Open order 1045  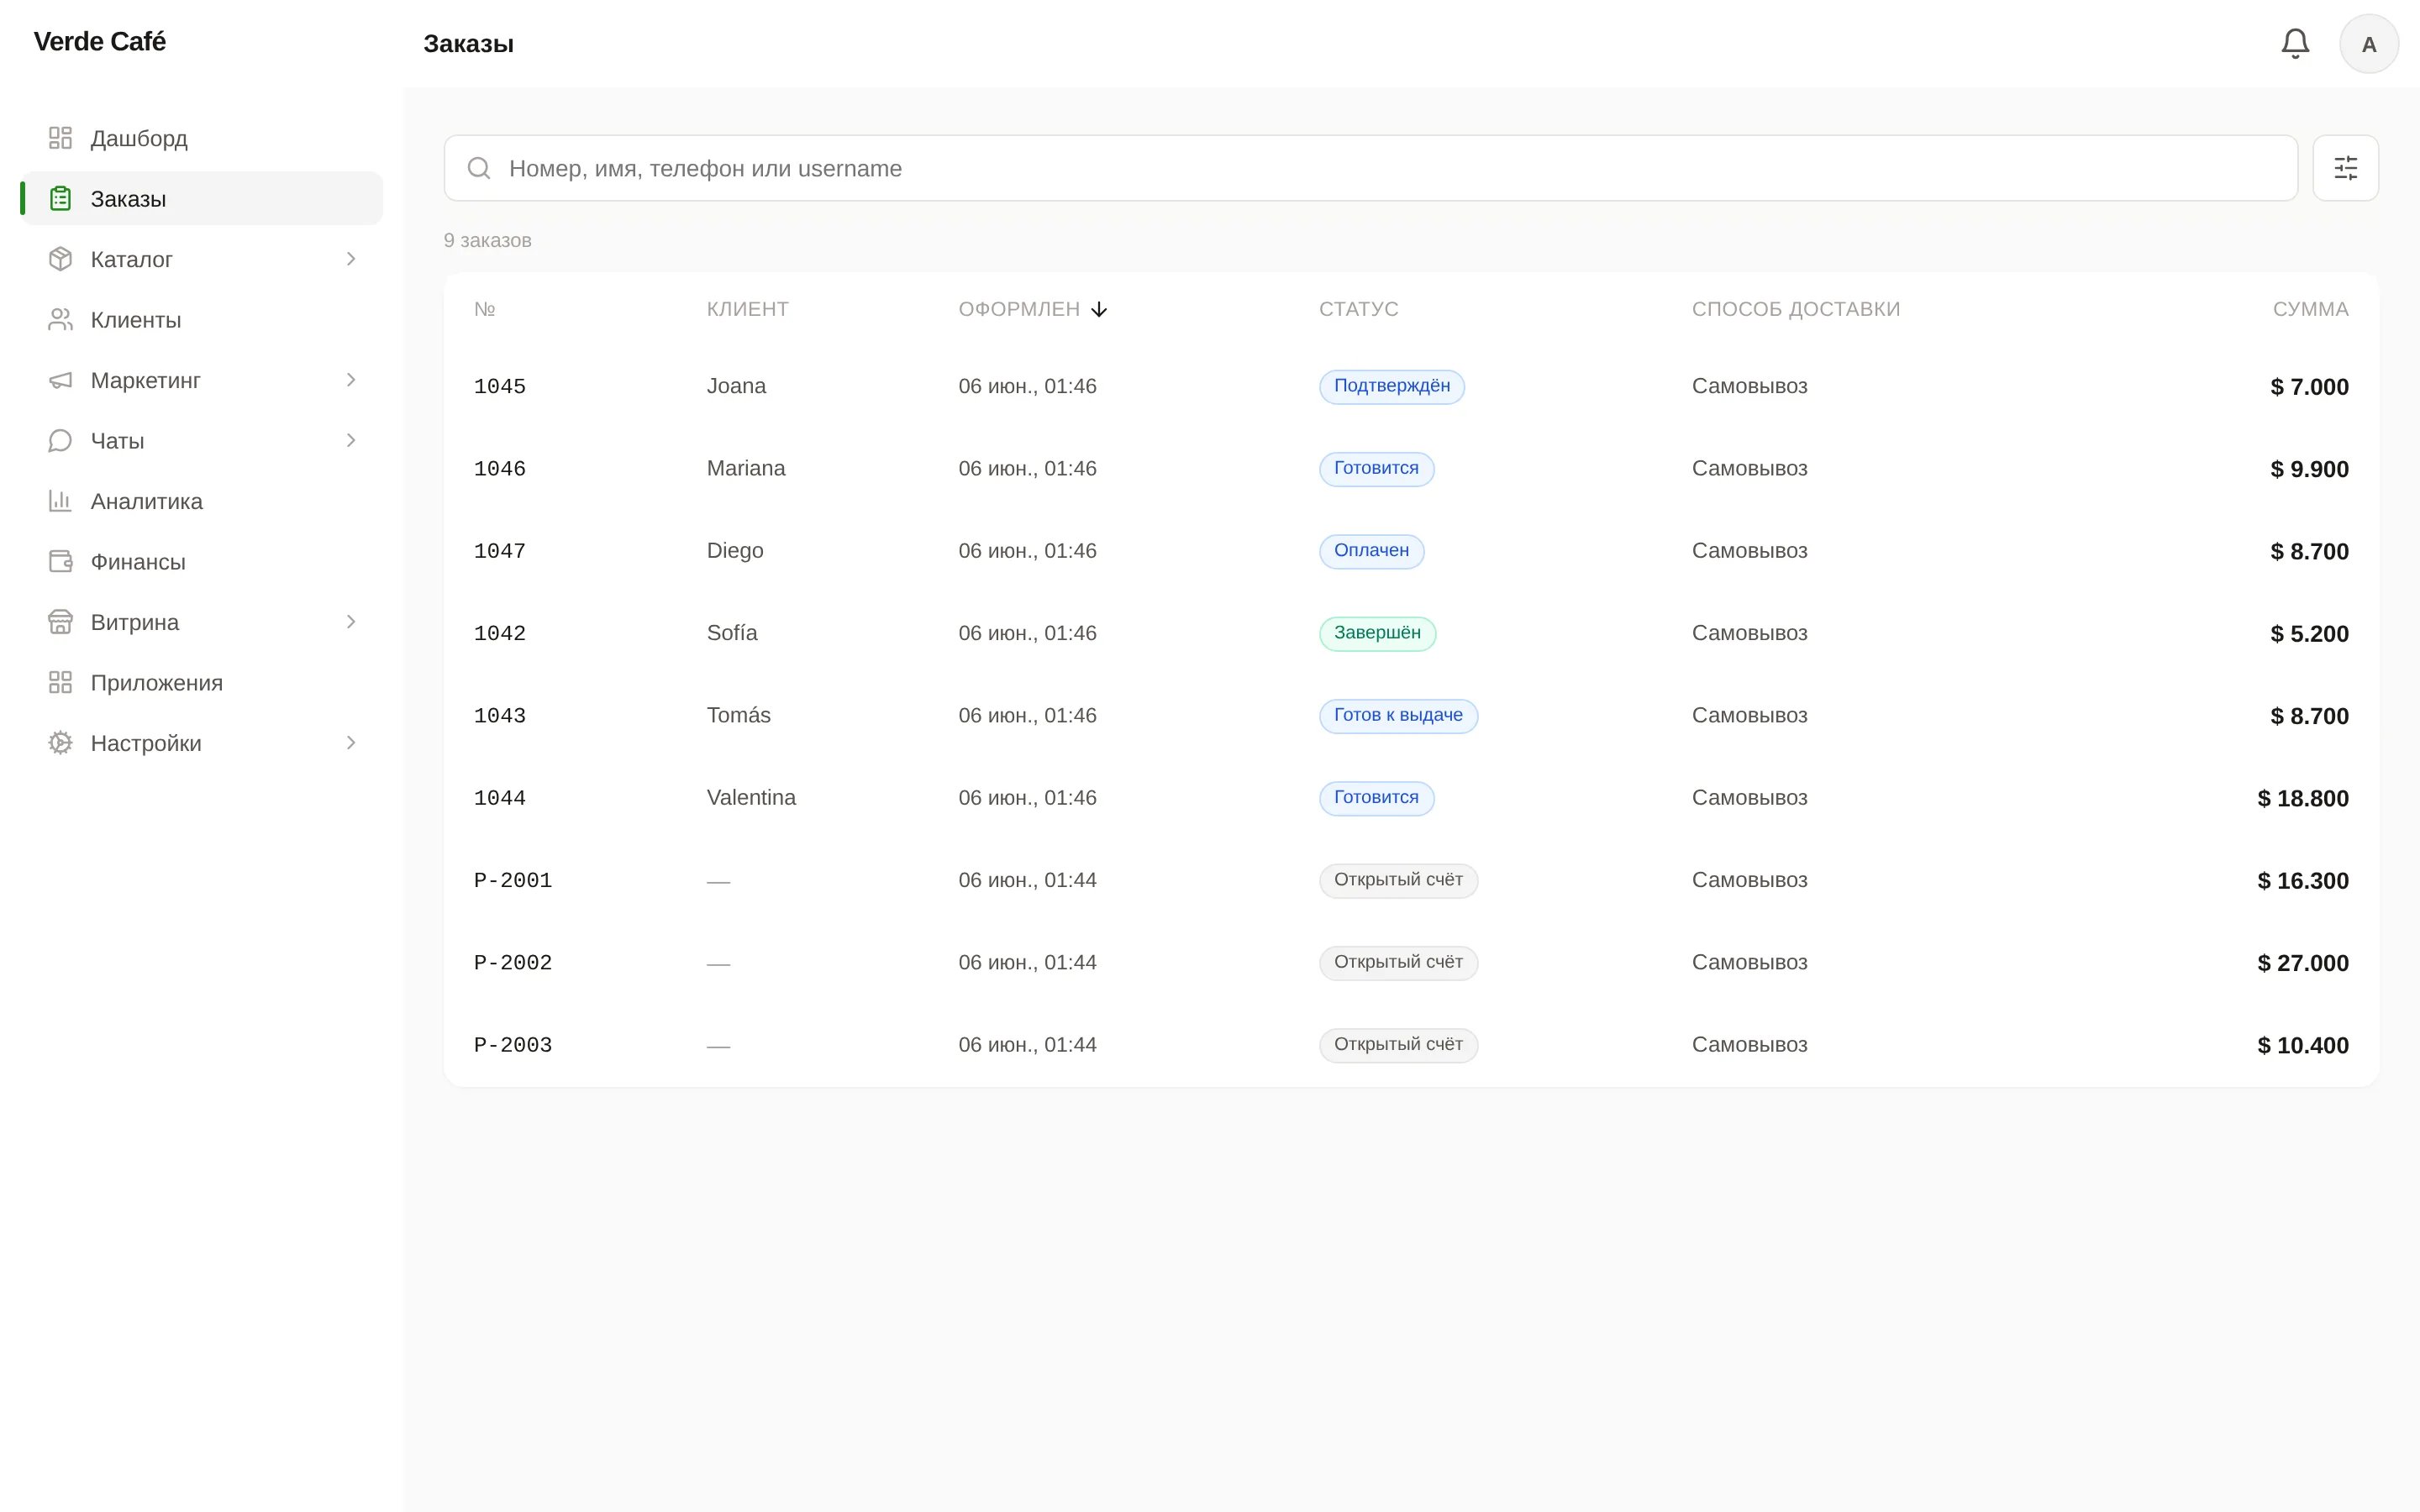tap(1411, 386)
